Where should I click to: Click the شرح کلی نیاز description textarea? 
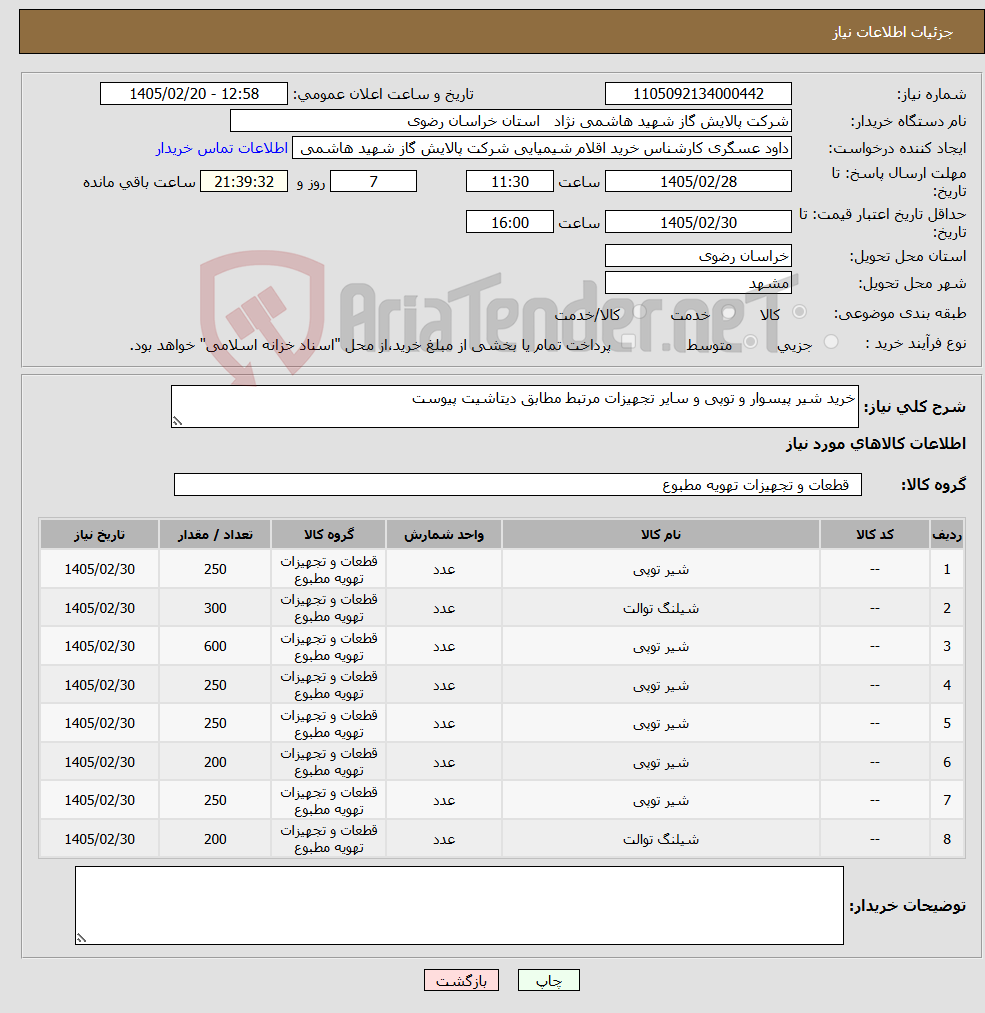click(x=515, y=406)
